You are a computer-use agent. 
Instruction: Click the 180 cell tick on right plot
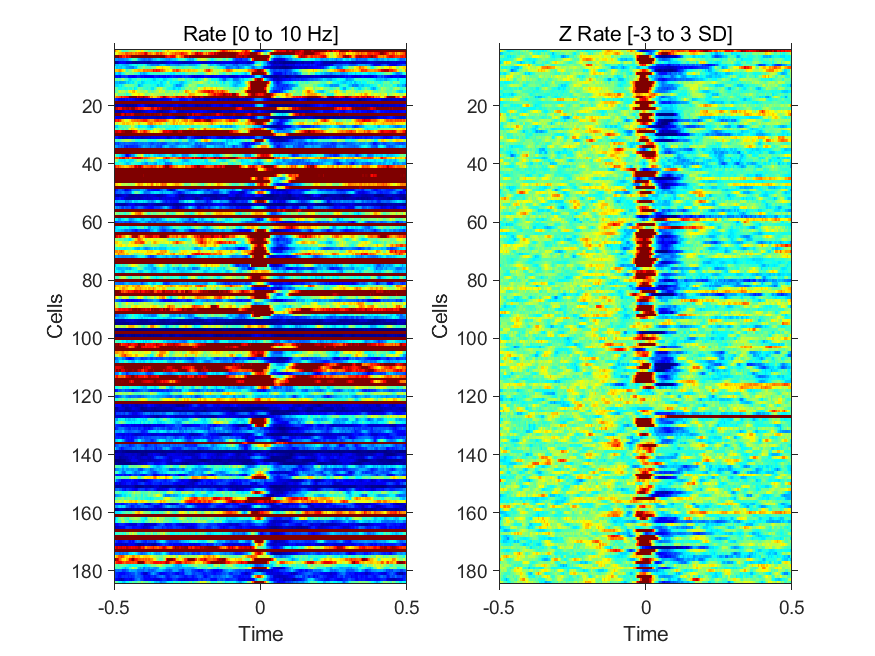(472, 571)
